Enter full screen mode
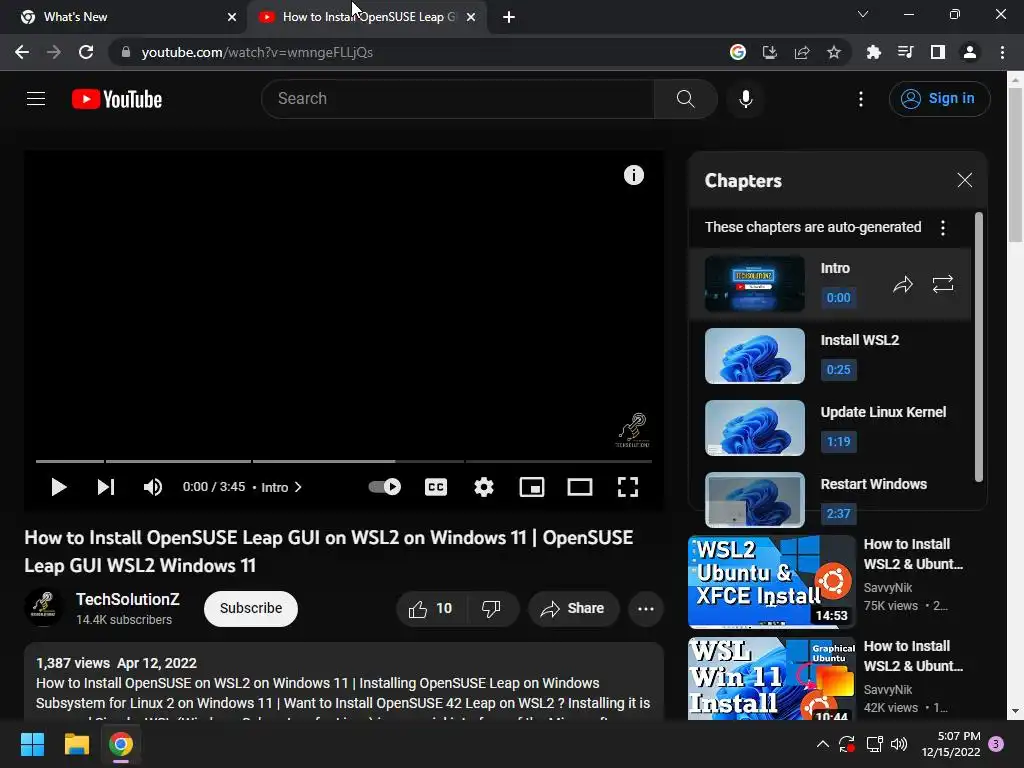Screen dimensions: 1024x768 pos(628,487)
